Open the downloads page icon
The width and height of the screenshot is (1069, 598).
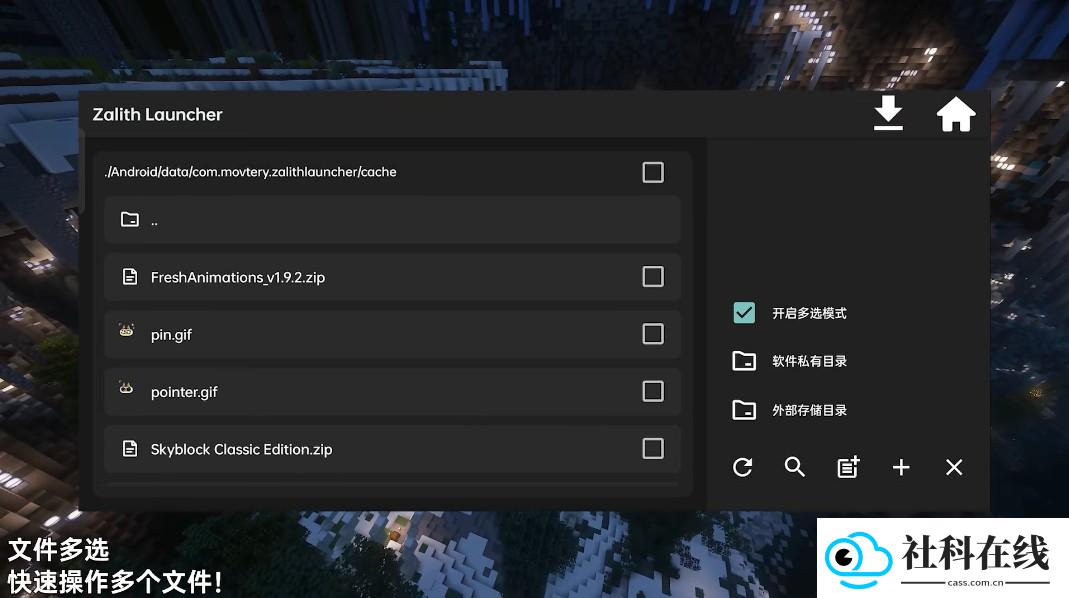click(888, 113)
